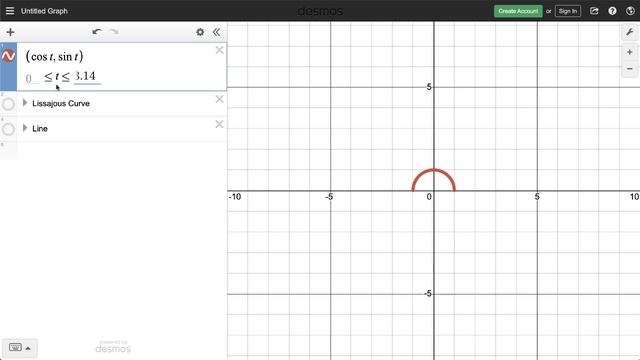Undo the last action

coord(96,31)
